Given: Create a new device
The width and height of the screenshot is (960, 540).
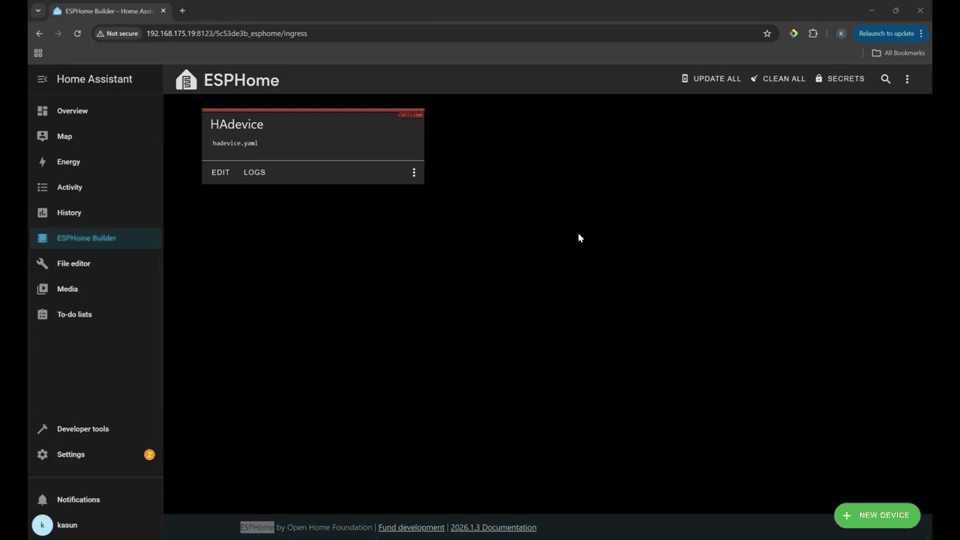Looking at the screenshot, I should tap(877, 515).
